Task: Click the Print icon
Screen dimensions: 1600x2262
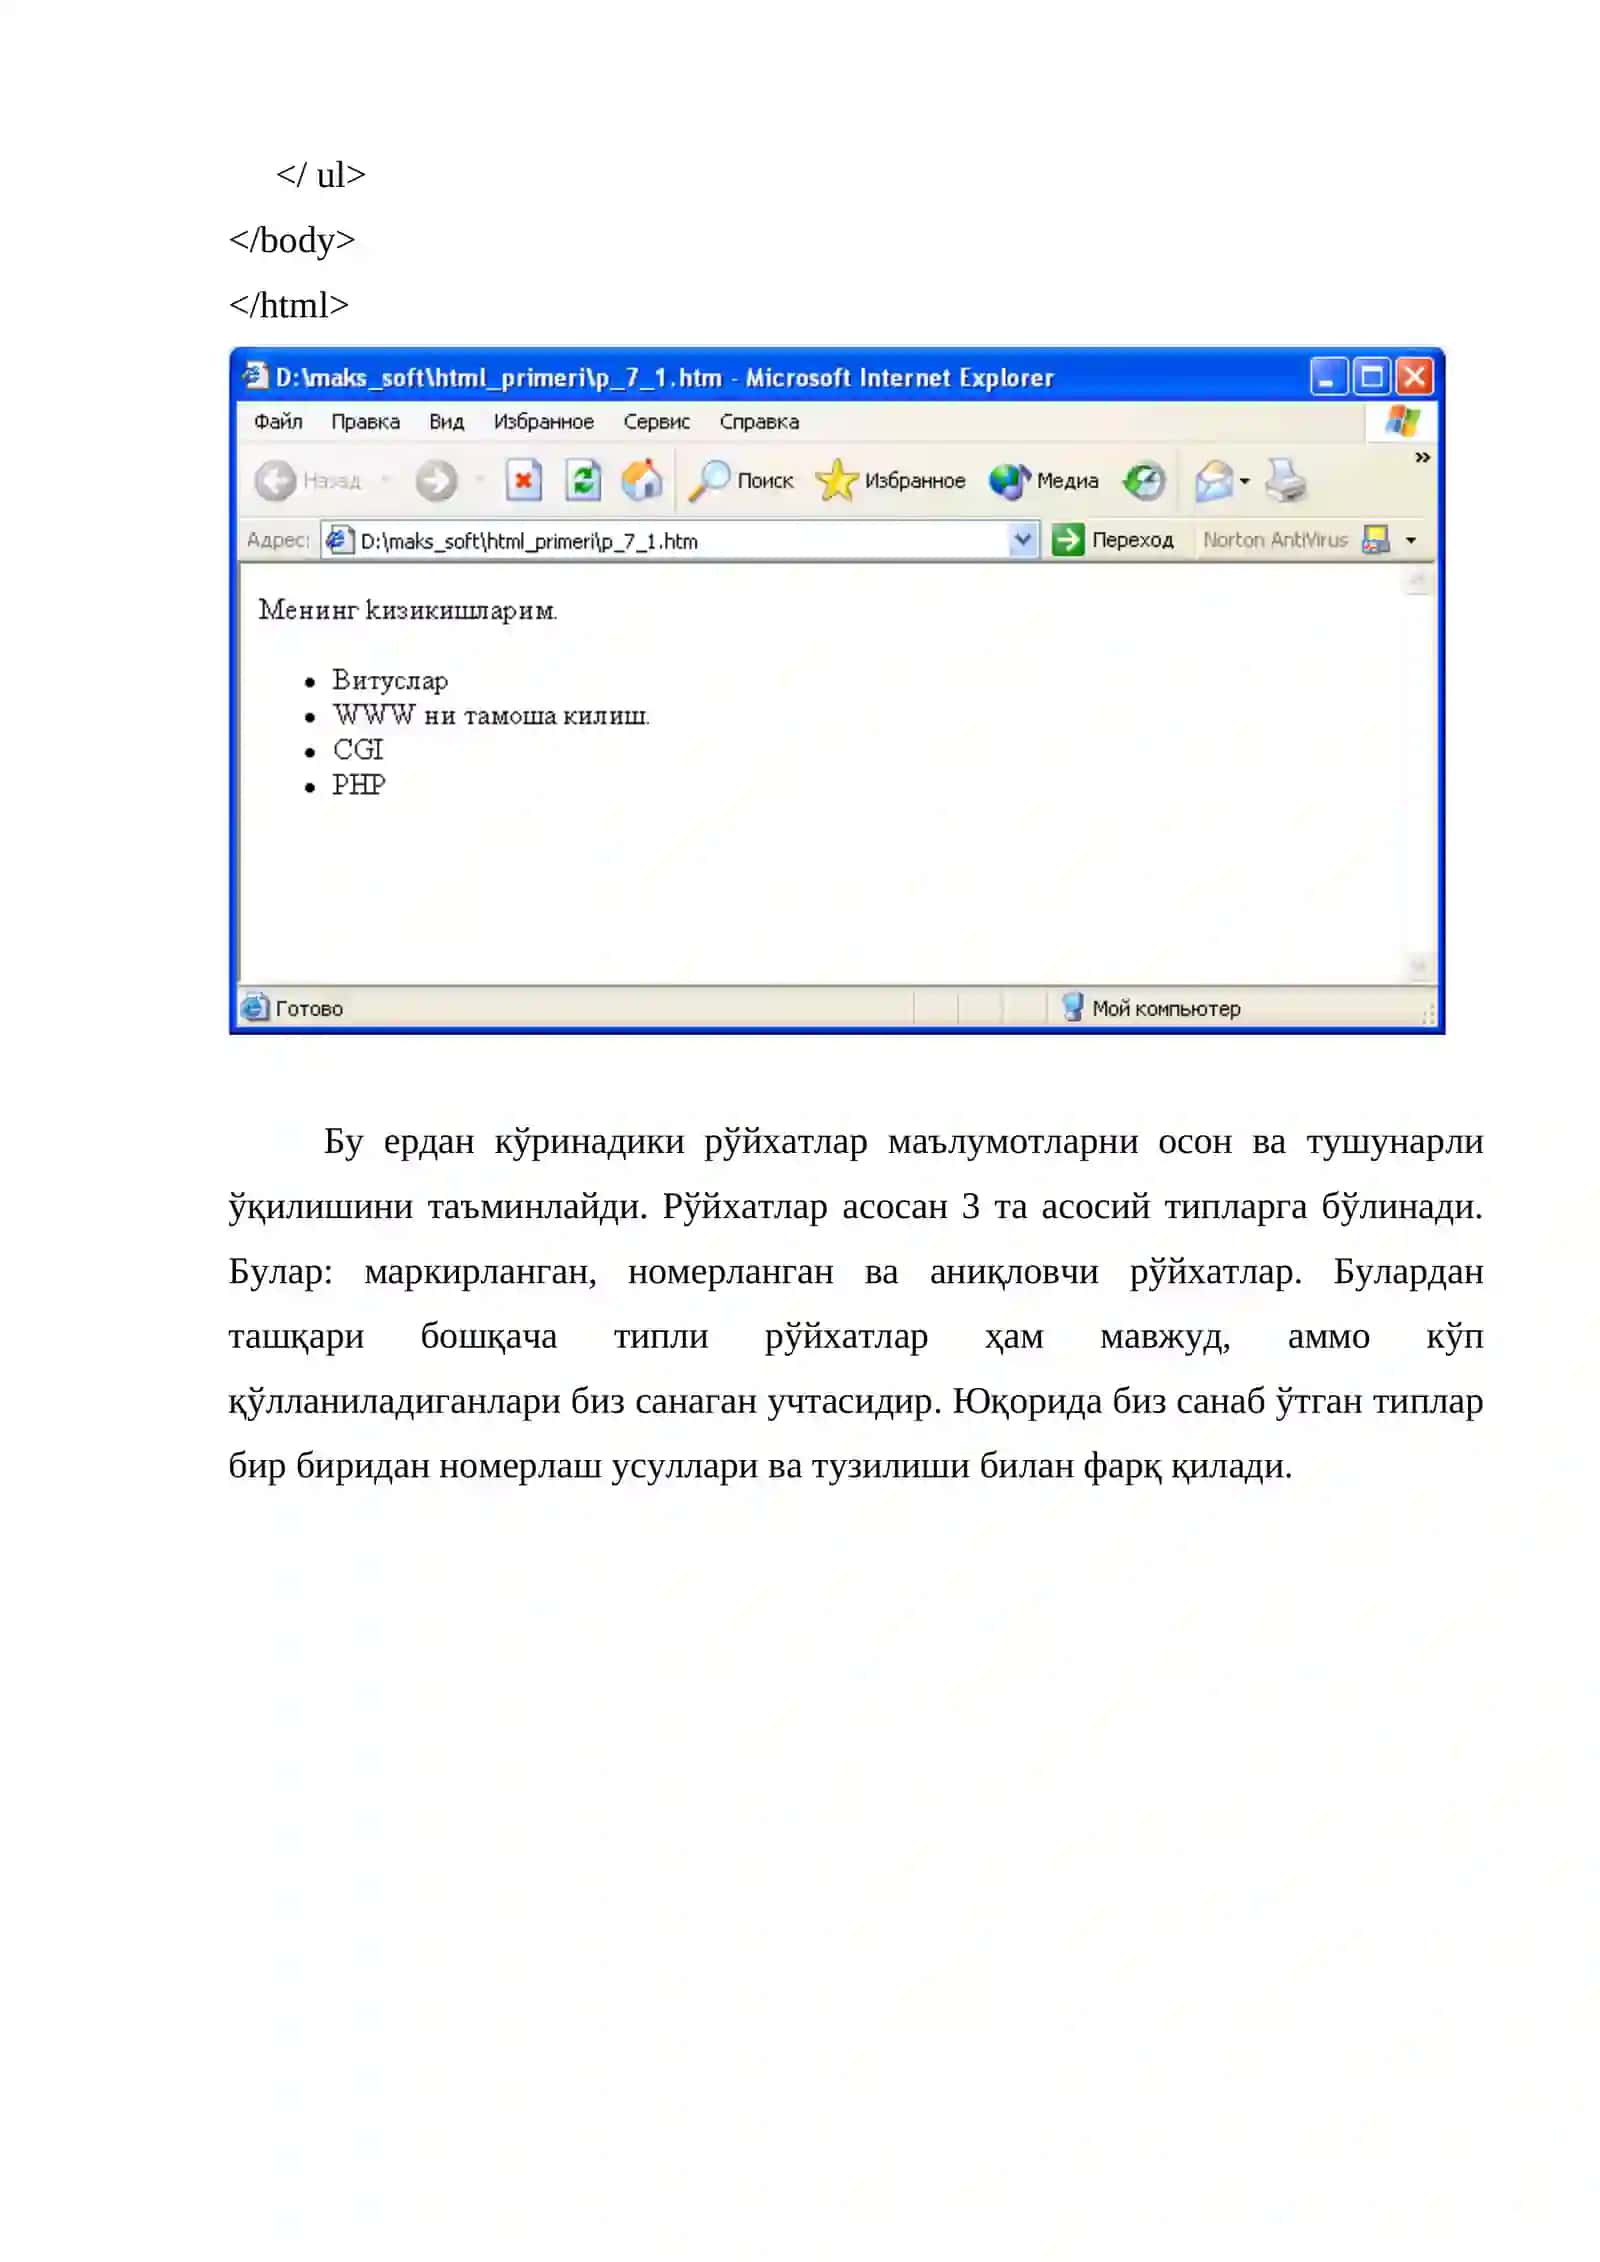Action: pyautogui.click(x=1285, y=481)
